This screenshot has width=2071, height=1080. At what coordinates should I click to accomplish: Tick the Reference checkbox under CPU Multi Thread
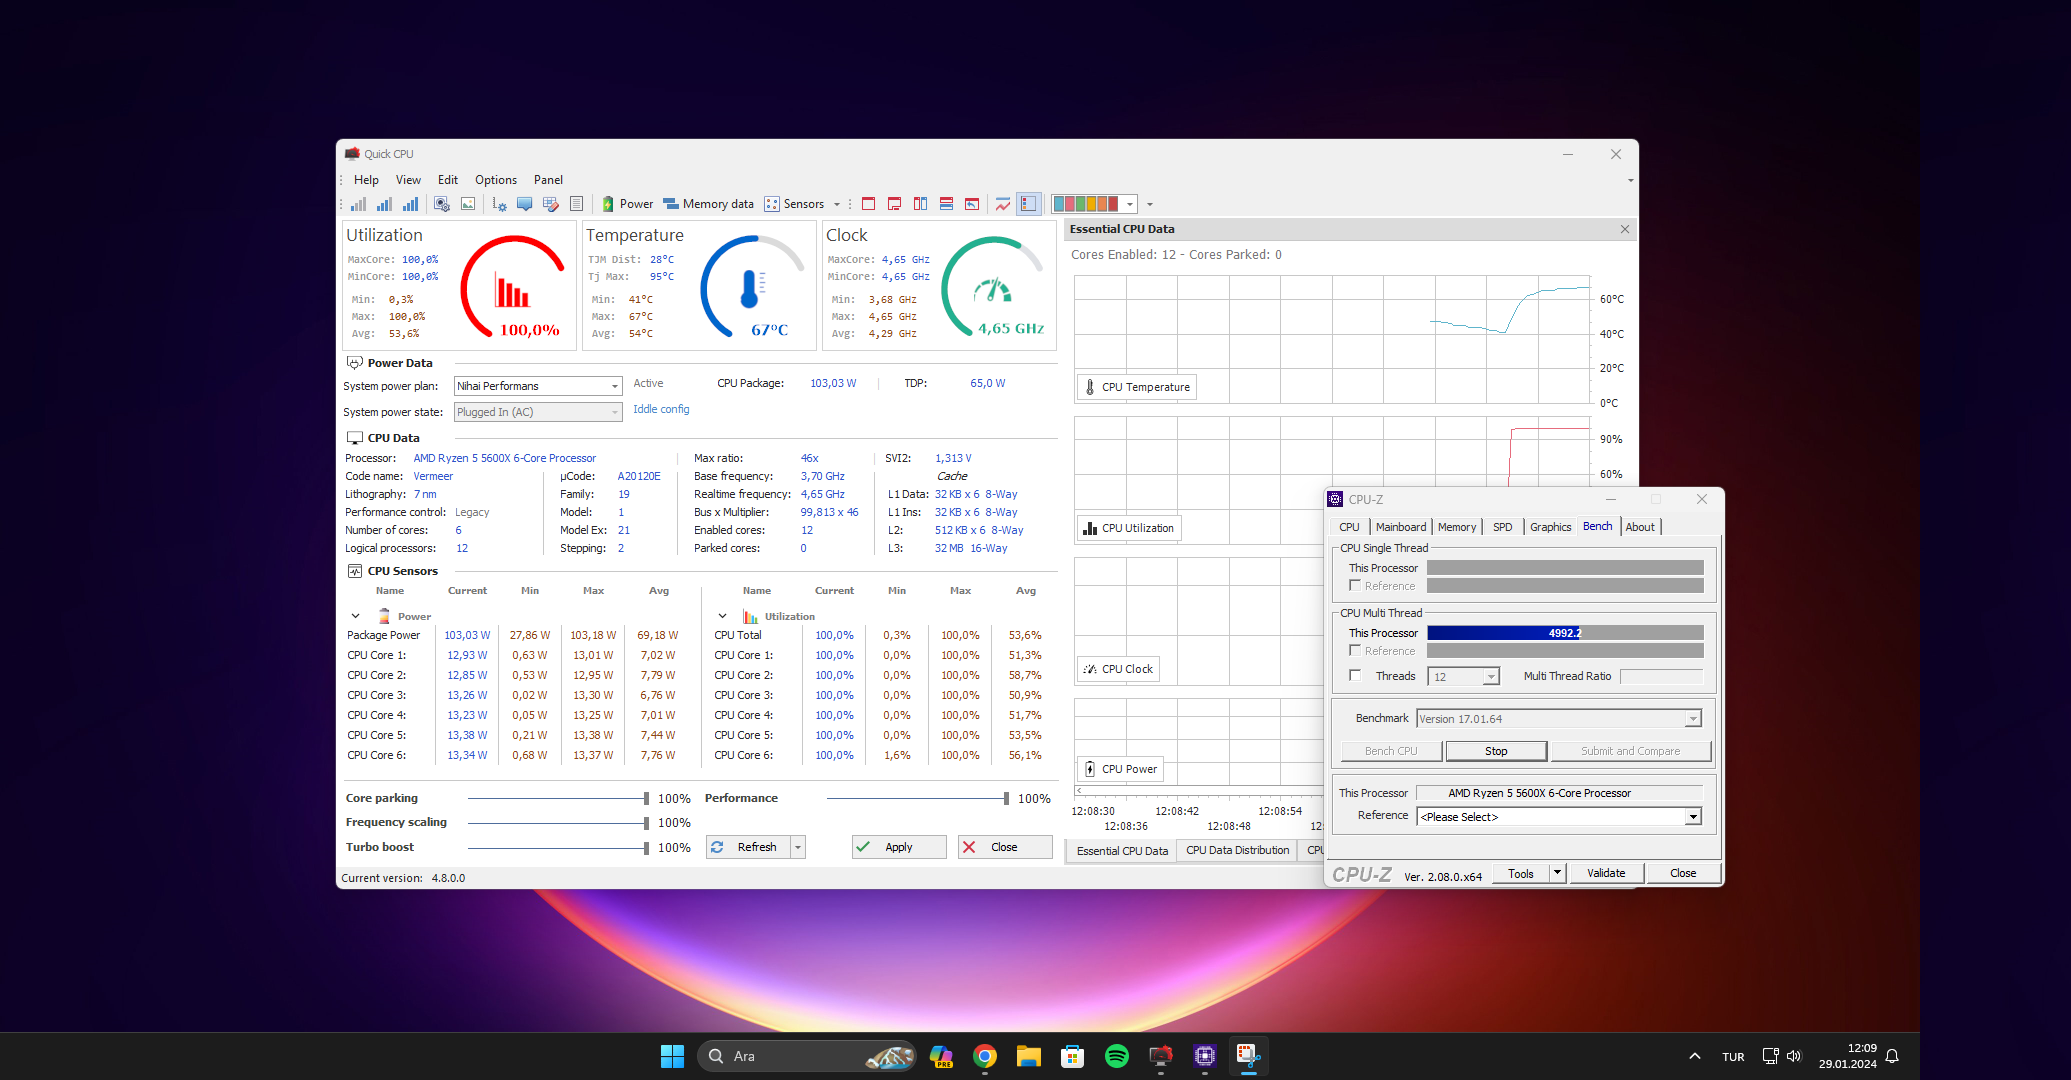click(1355, 650)
